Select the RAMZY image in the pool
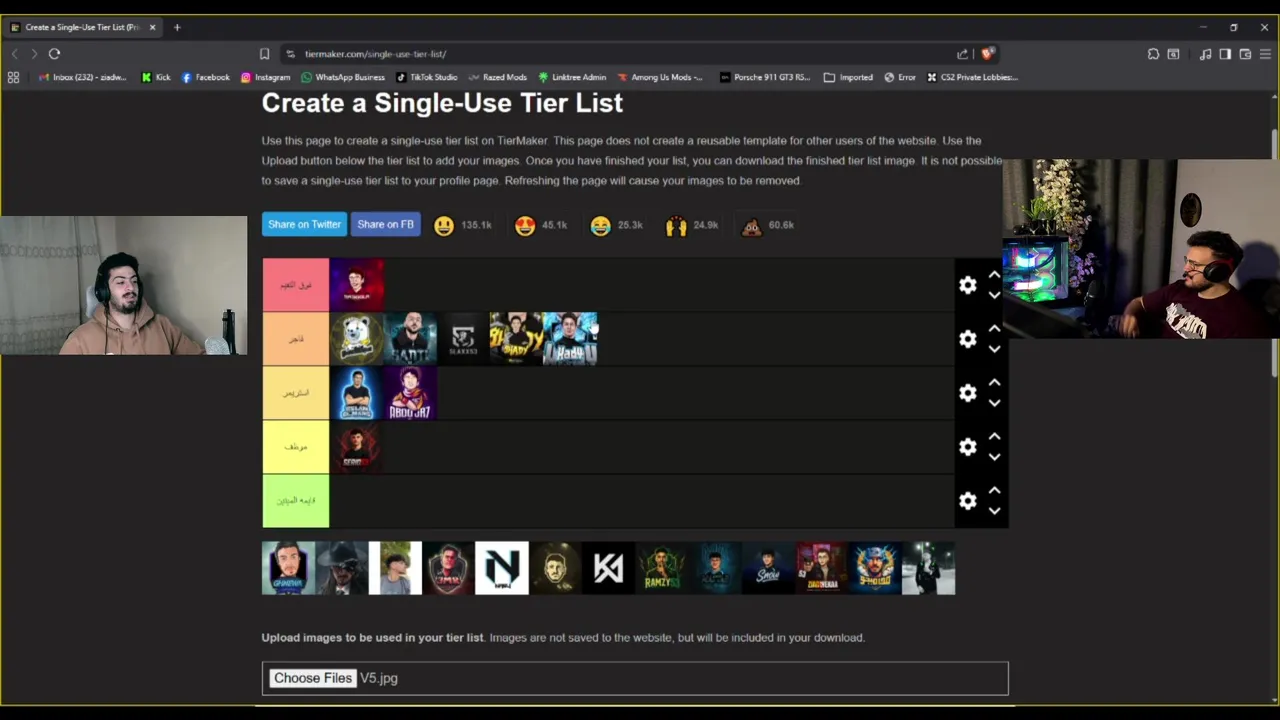1280x720 pixels. point(662,568)
